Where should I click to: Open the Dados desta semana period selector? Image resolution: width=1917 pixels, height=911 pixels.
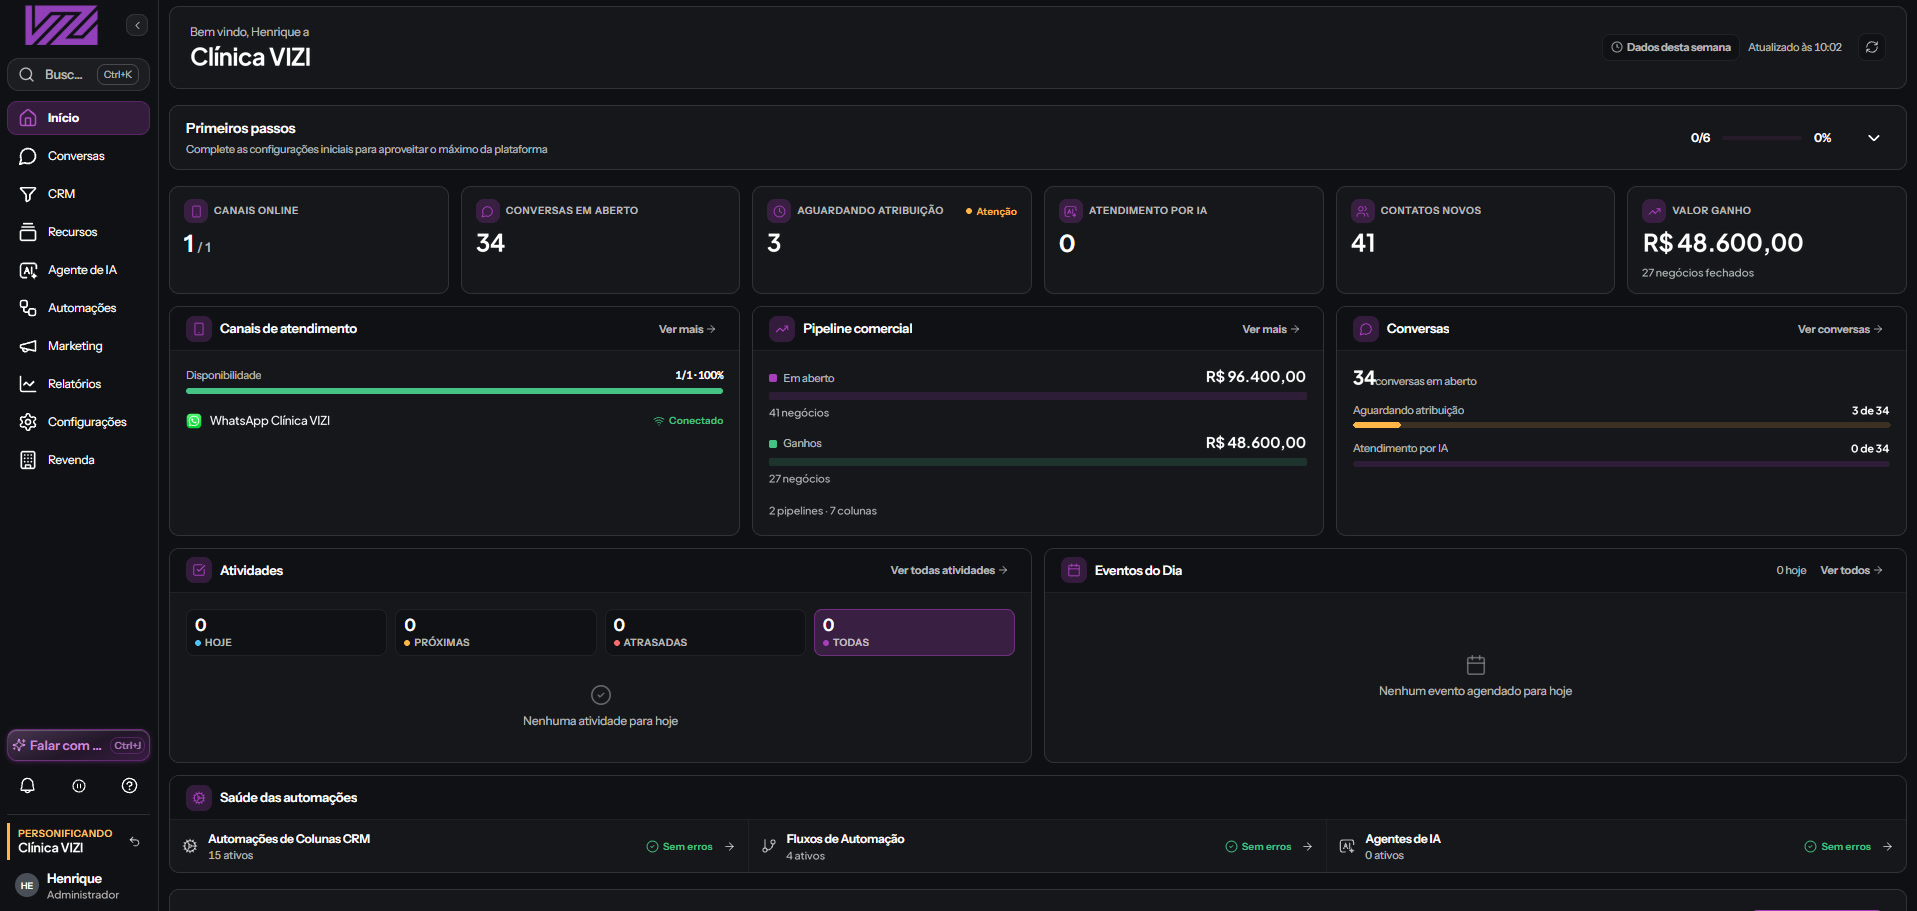[1670, 47]
